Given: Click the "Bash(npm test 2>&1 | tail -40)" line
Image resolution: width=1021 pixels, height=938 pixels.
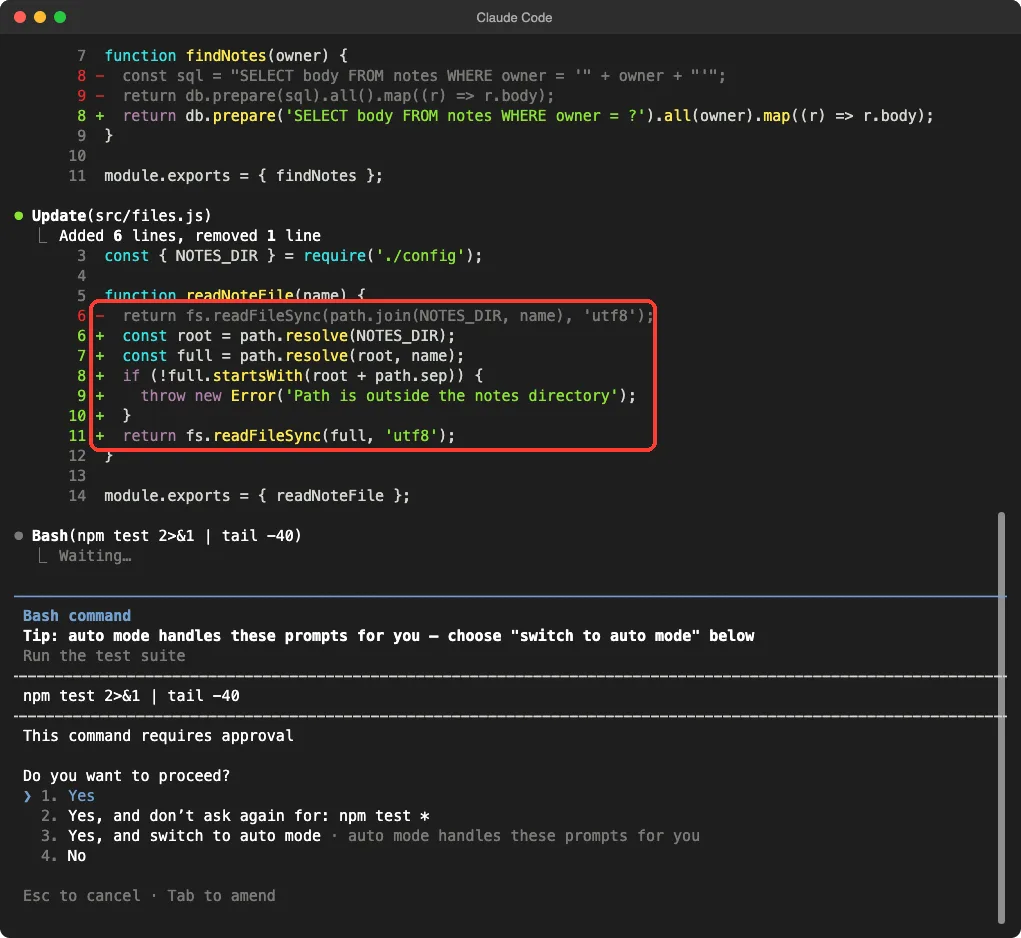Looking at the screenshot, I should coord(166,536).
